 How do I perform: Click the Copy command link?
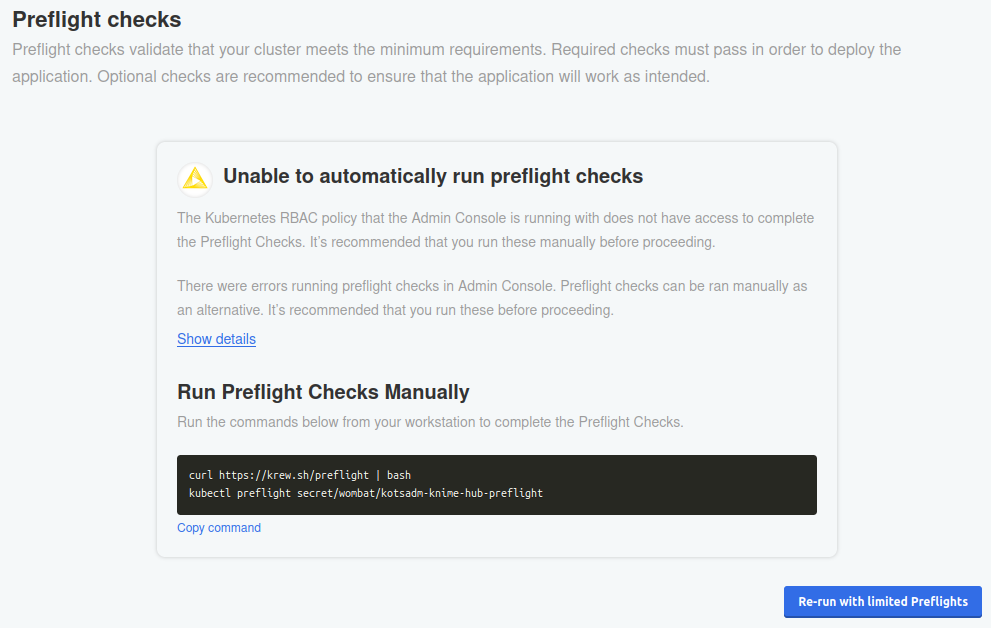click(x=219, y=528)
